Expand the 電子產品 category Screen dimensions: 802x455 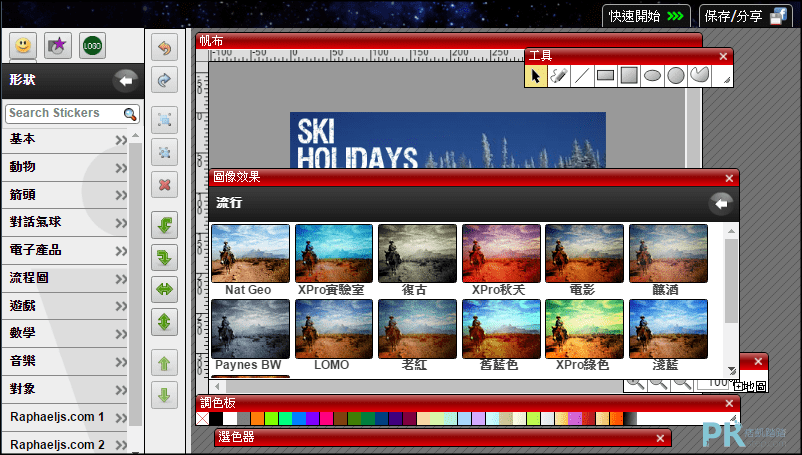tap(65, 250)
